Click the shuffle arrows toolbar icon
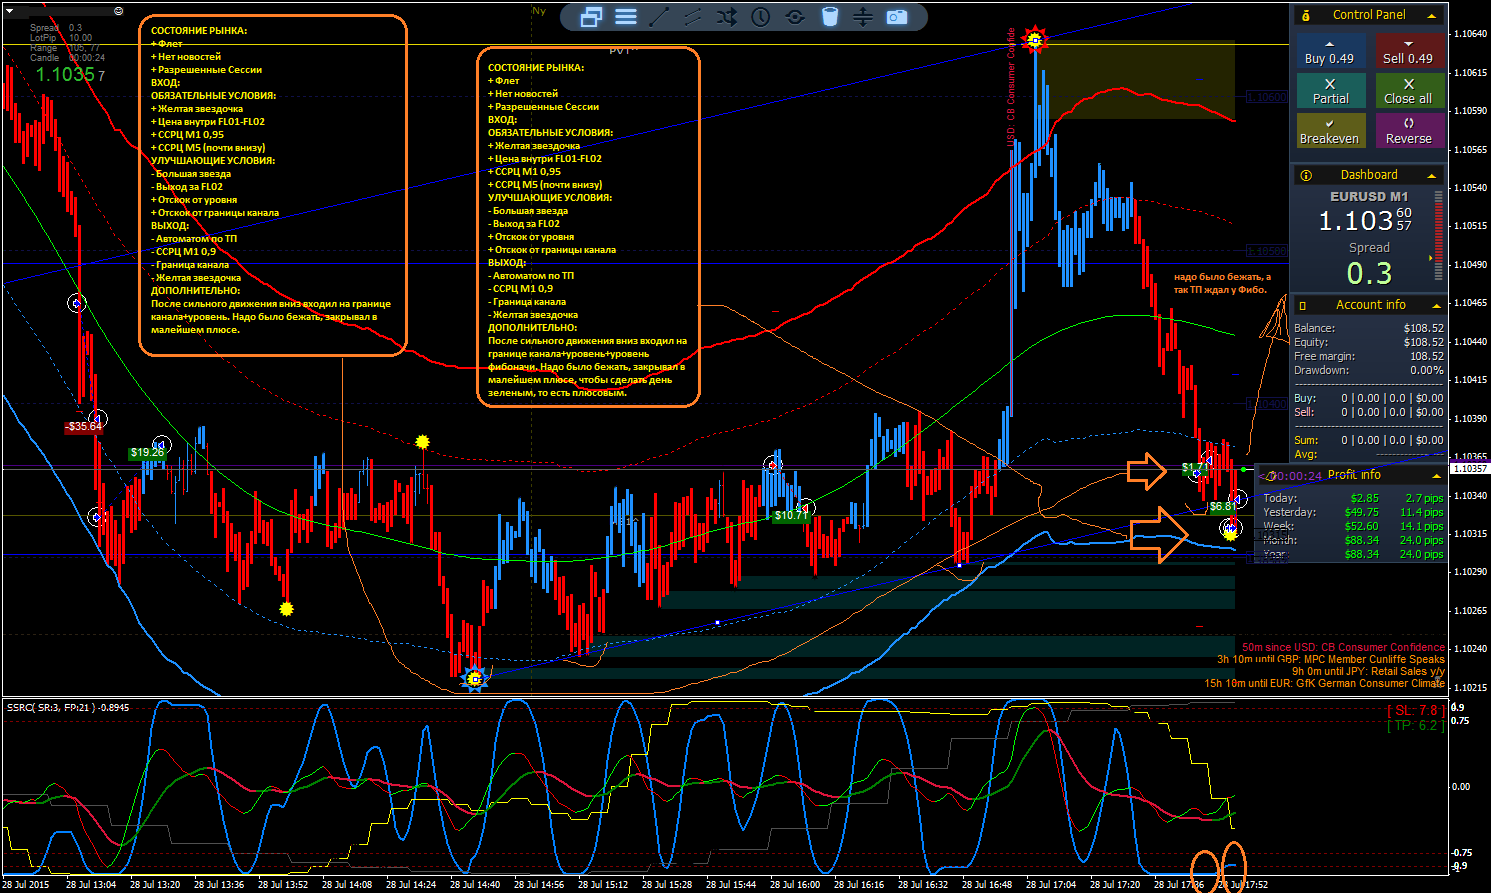This screenshot has height=893, width=1491. (727, 17)
